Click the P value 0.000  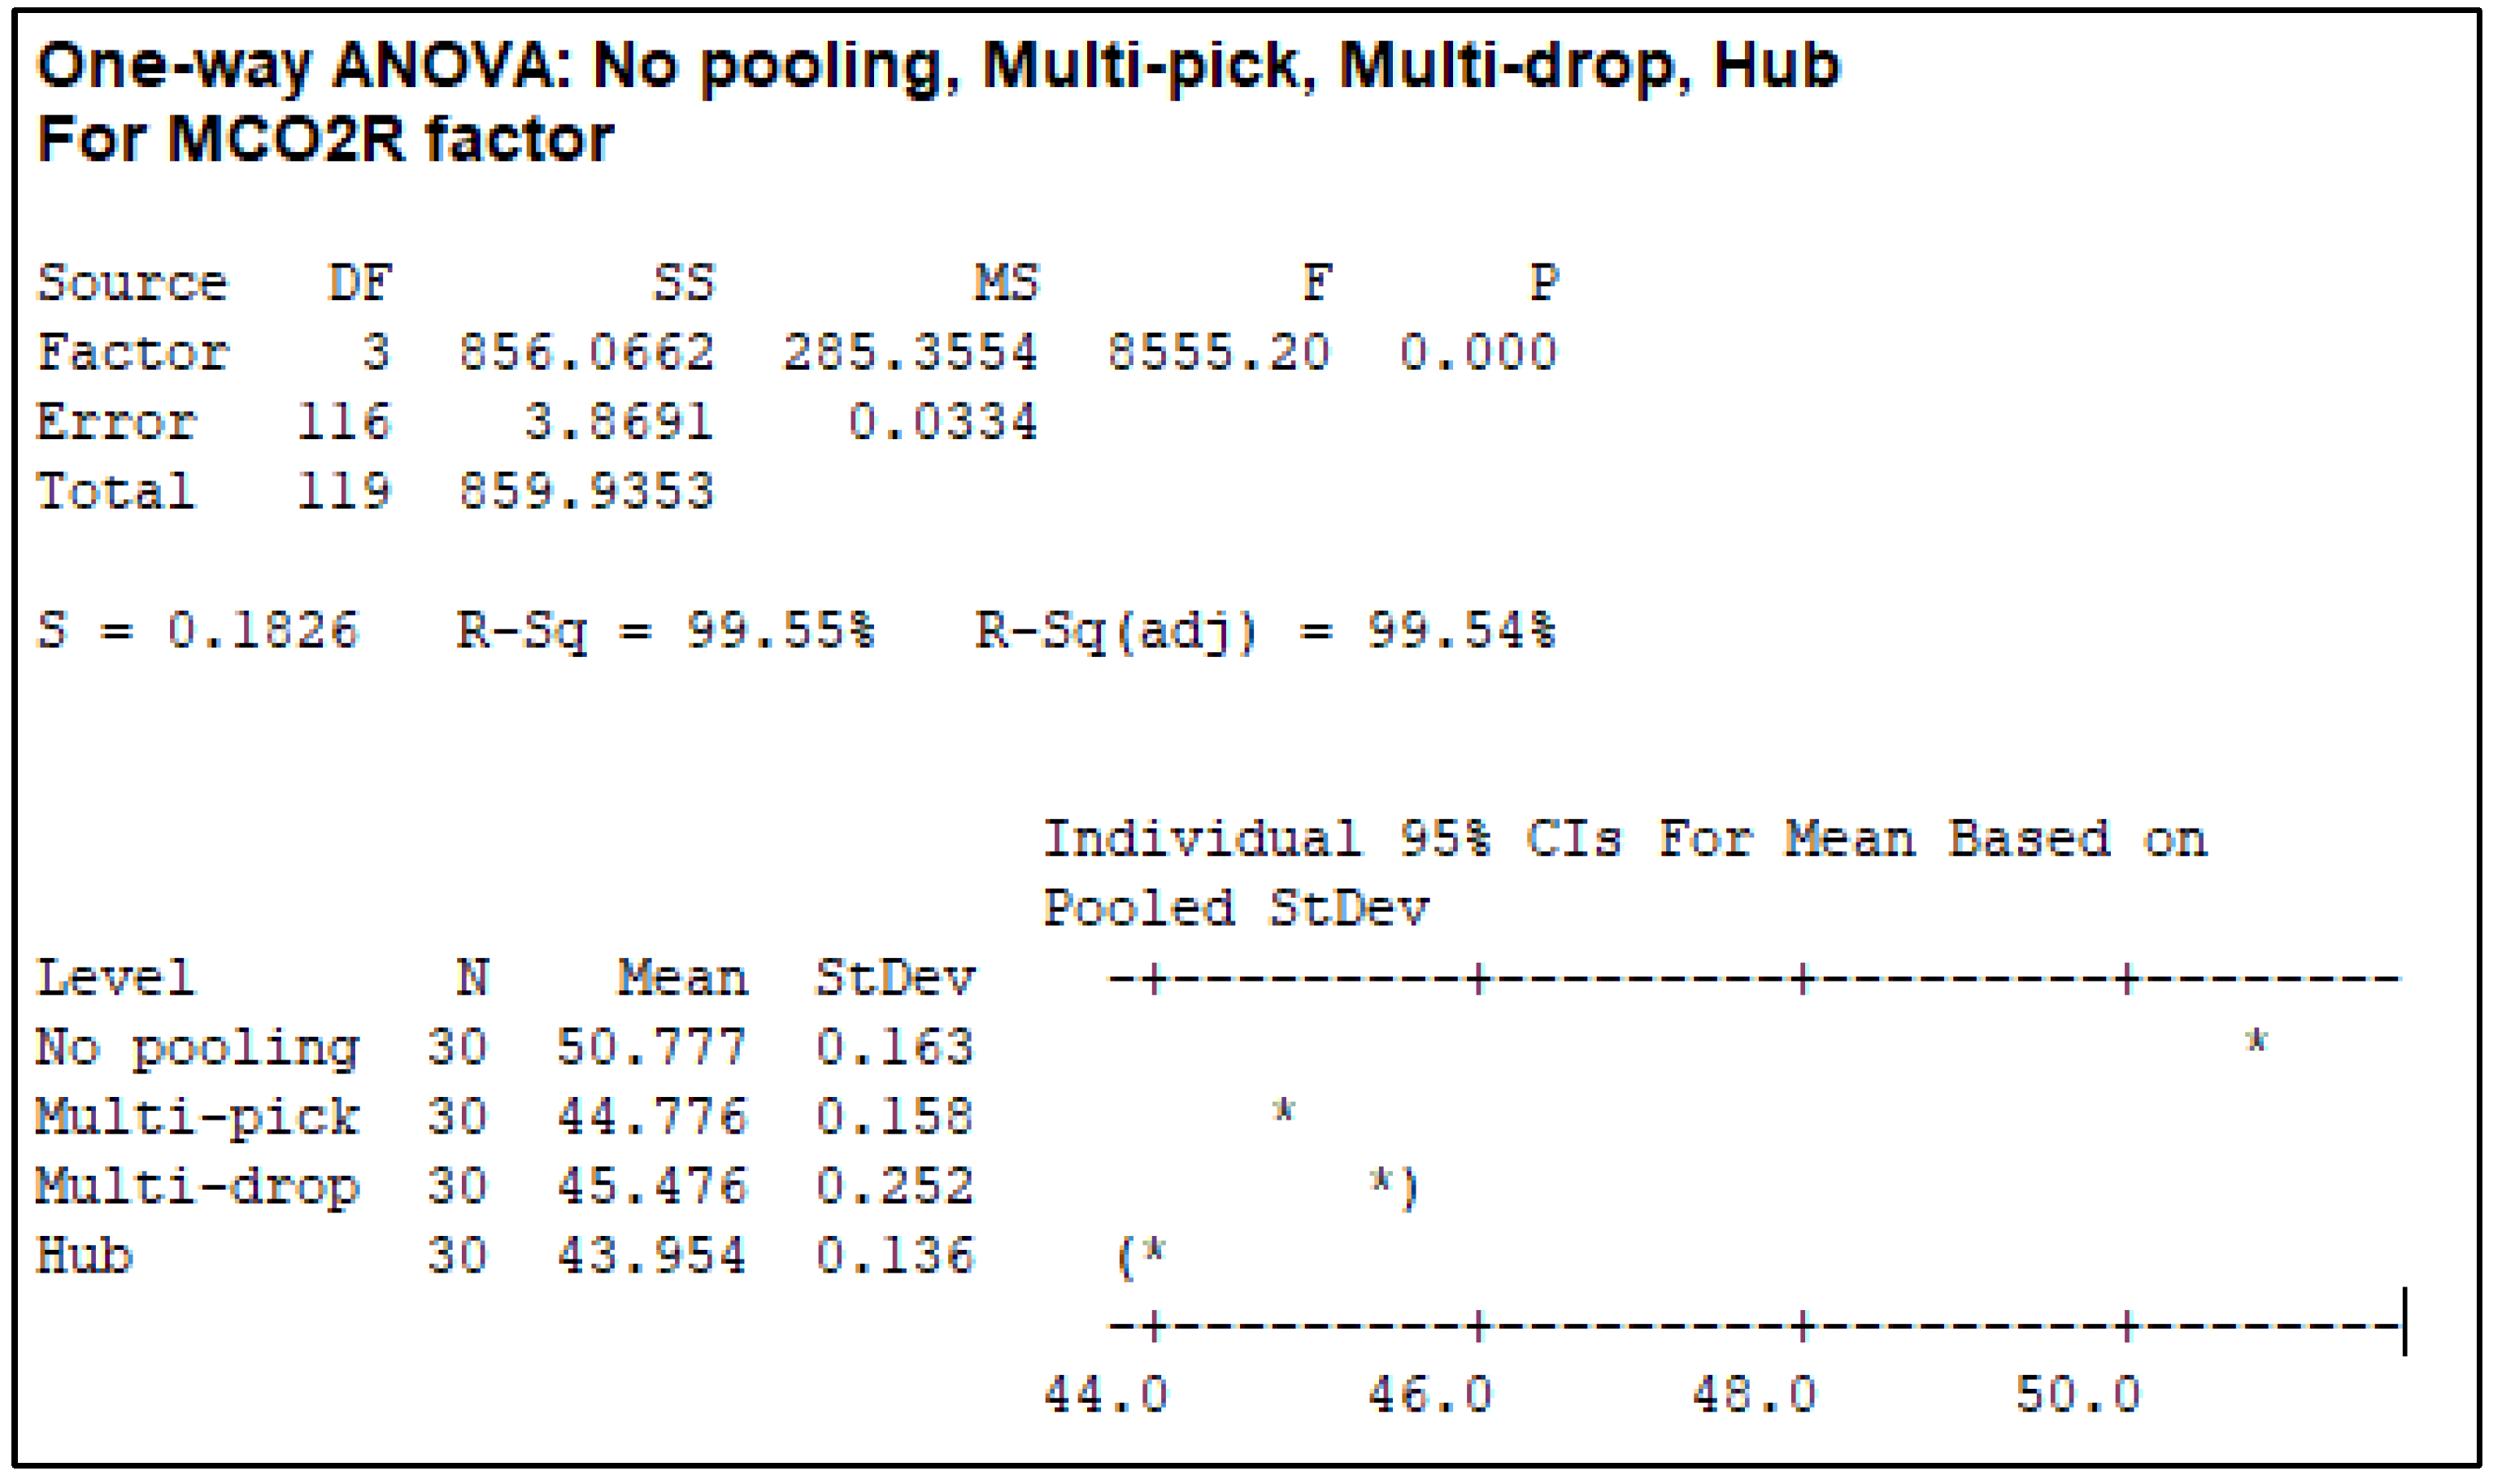(x=1477, y=353)
